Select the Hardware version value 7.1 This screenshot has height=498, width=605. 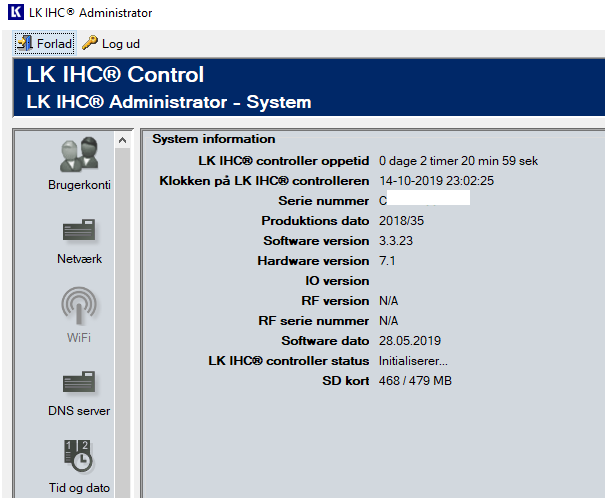[x=387, y=261]
